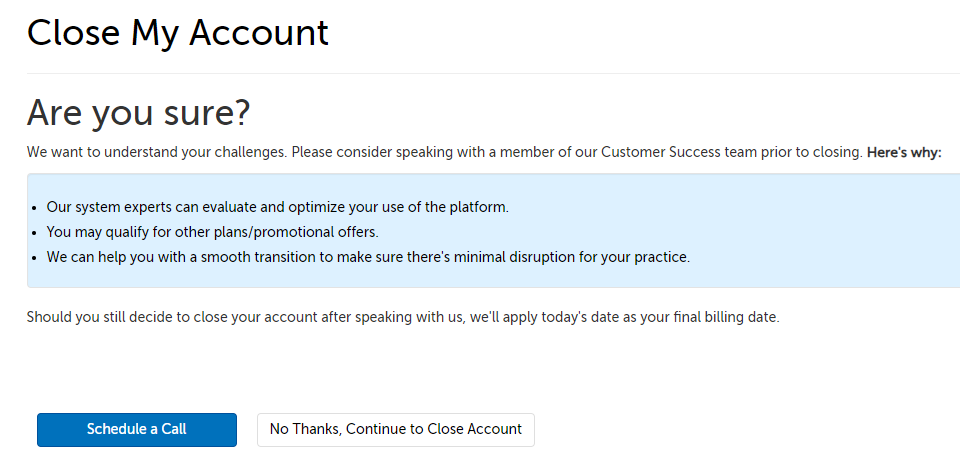Click the system experts bullet point
The width and height of the screenshot is (960, 467).
coord(278,207)
